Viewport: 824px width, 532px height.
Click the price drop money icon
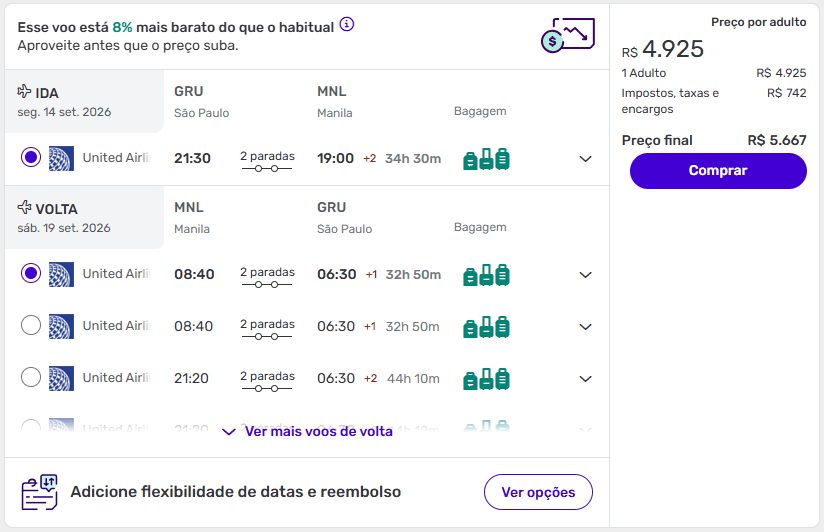pos(567,35)
